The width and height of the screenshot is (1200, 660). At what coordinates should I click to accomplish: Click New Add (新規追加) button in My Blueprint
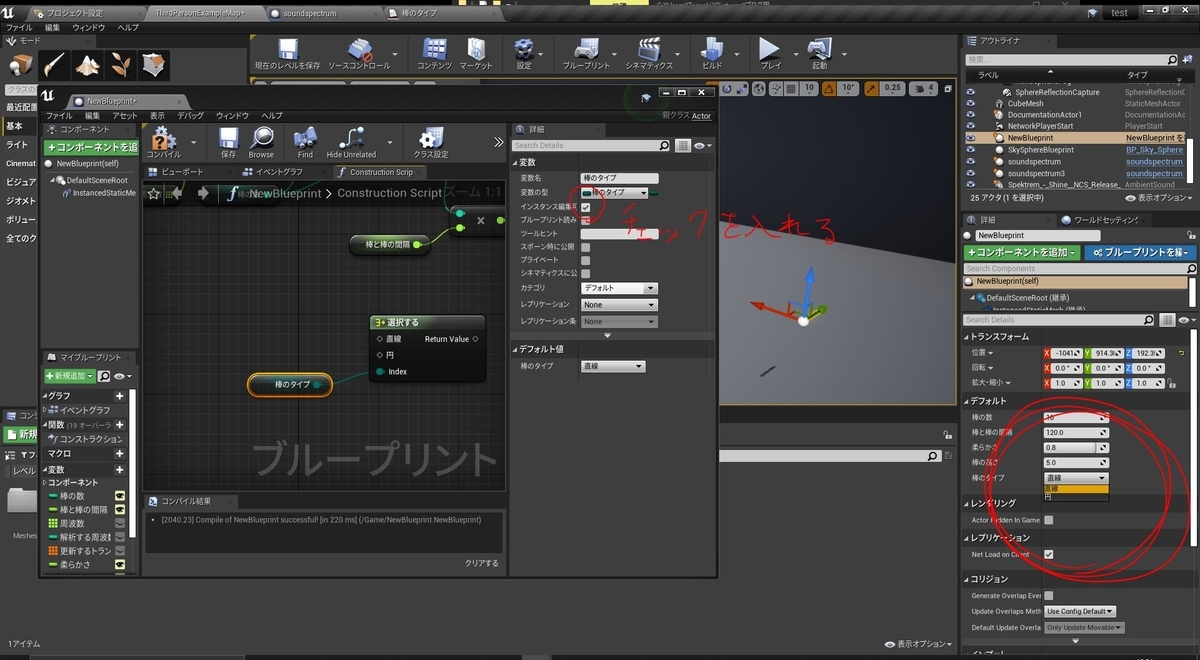tap(70, 376)
